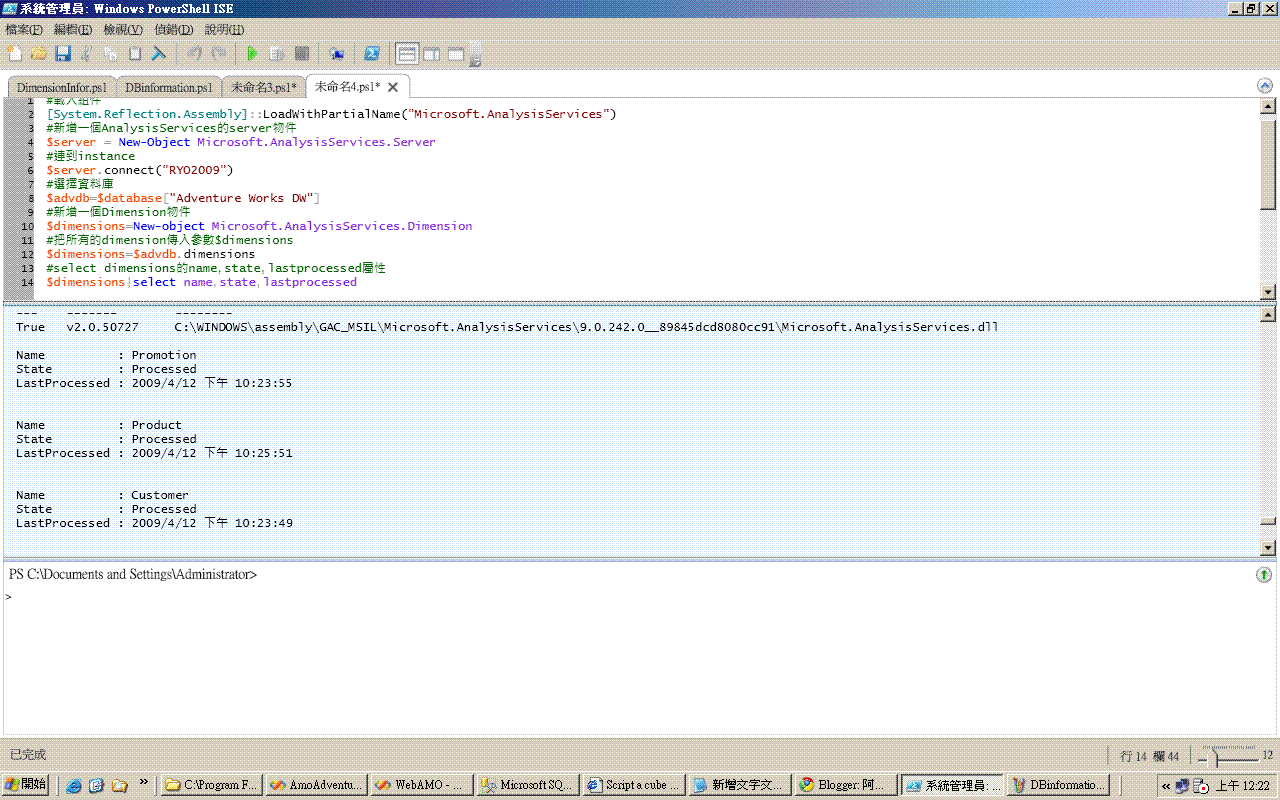Viewport: 1280px width, 800px height.
Task: Open the 偵錯 (Debug) menu
Action: tap(173, 30)
